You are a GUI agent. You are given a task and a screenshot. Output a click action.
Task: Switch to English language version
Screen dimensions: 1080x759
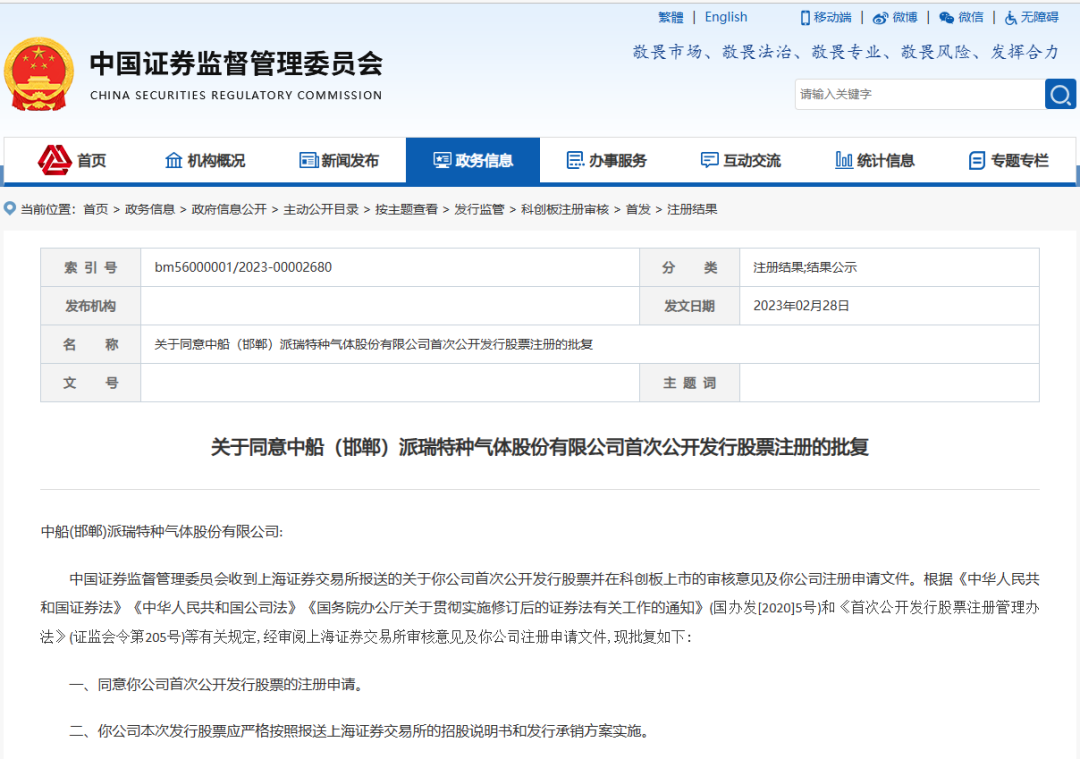pos(725,17)
